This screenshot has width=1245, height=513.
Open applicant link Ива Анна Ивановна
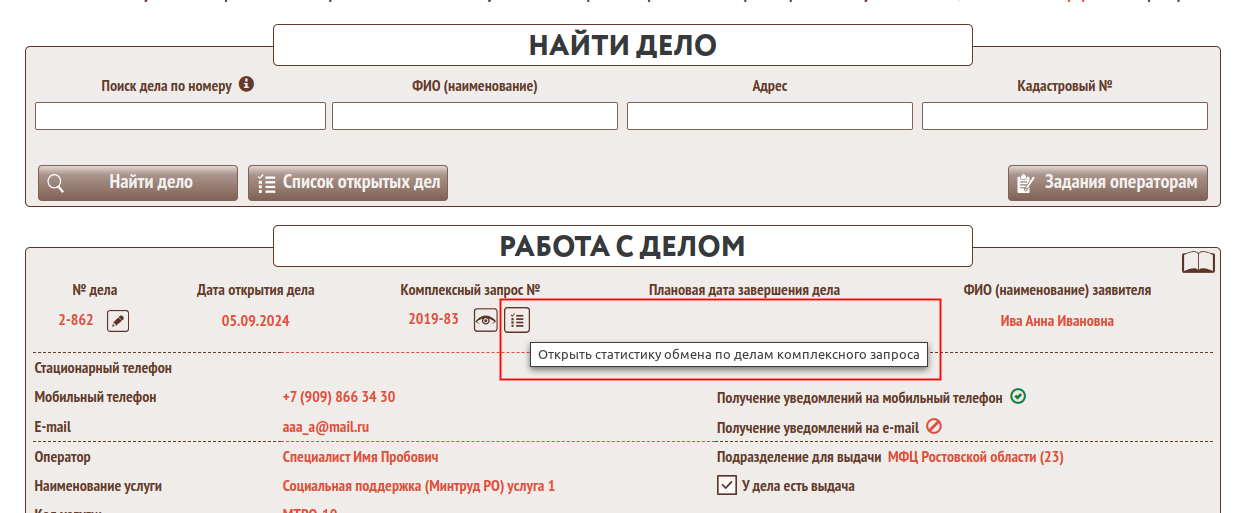click(1056, 321)
